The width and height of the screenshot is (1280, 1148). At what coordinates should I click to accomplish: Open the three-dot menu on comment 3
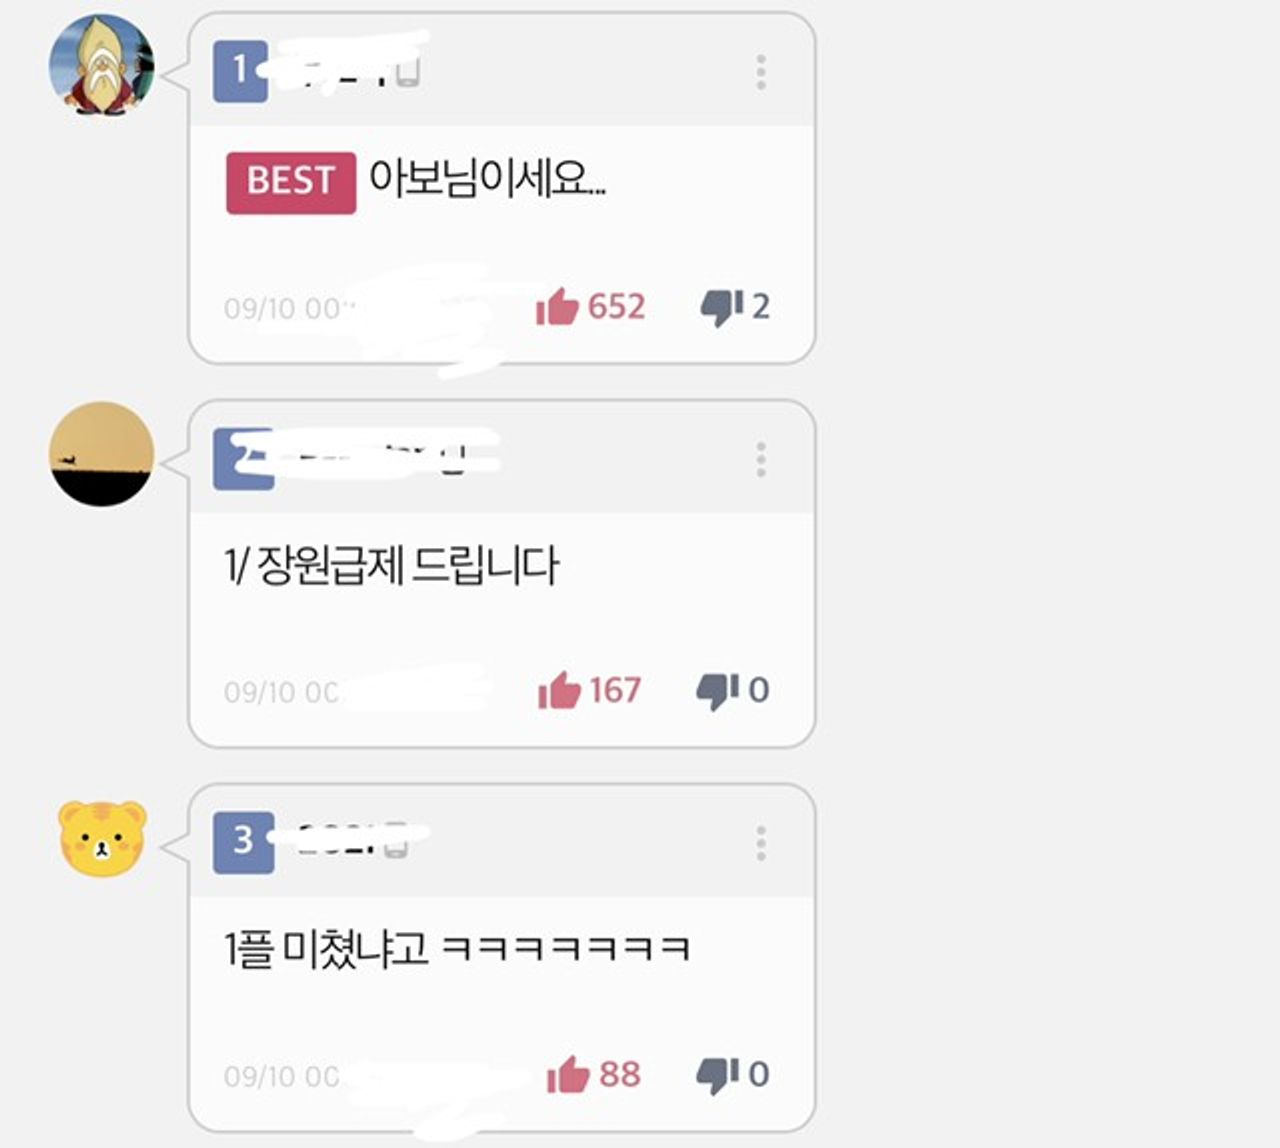pyautogui.click(x=761, y=843)
